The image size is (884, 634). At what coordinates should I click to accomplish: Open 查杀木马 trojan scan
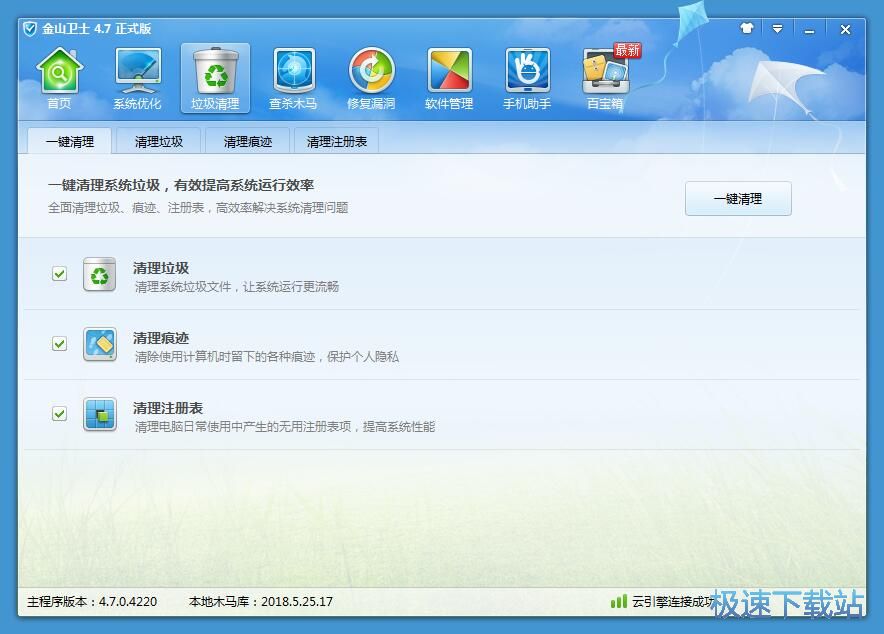click(x=293, y=78)
